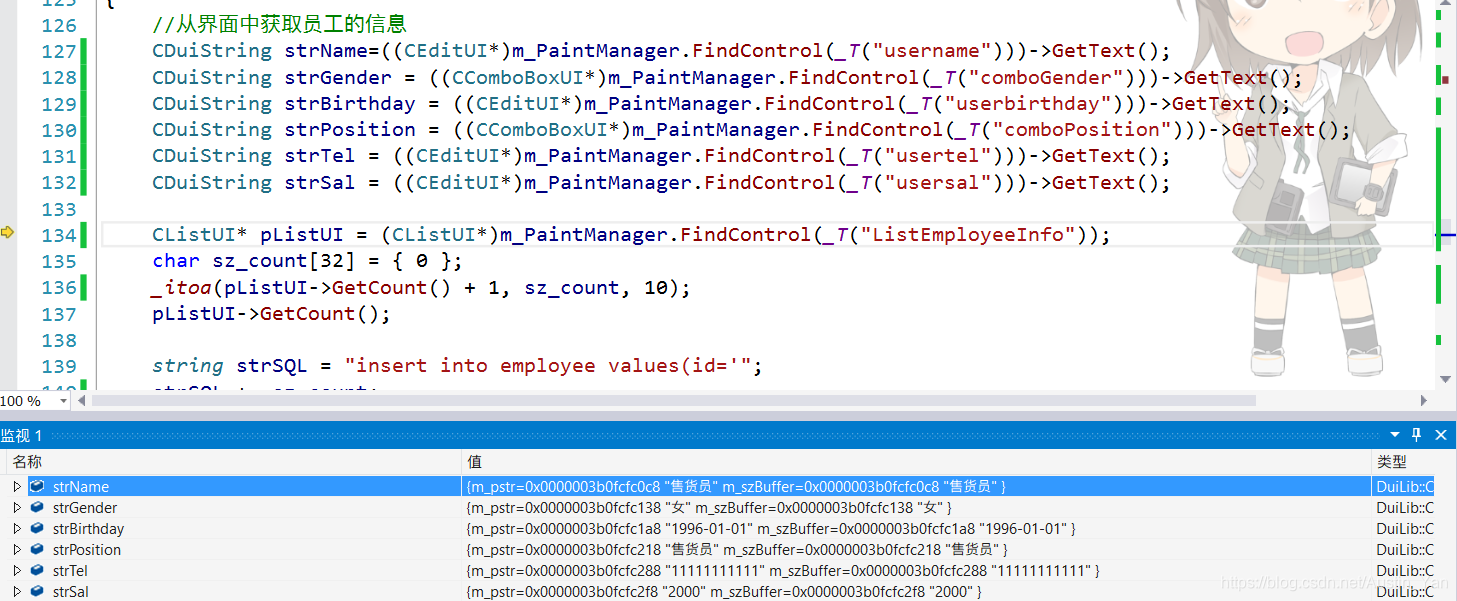Expand the strGender watch entry

[x=17, y=508]
